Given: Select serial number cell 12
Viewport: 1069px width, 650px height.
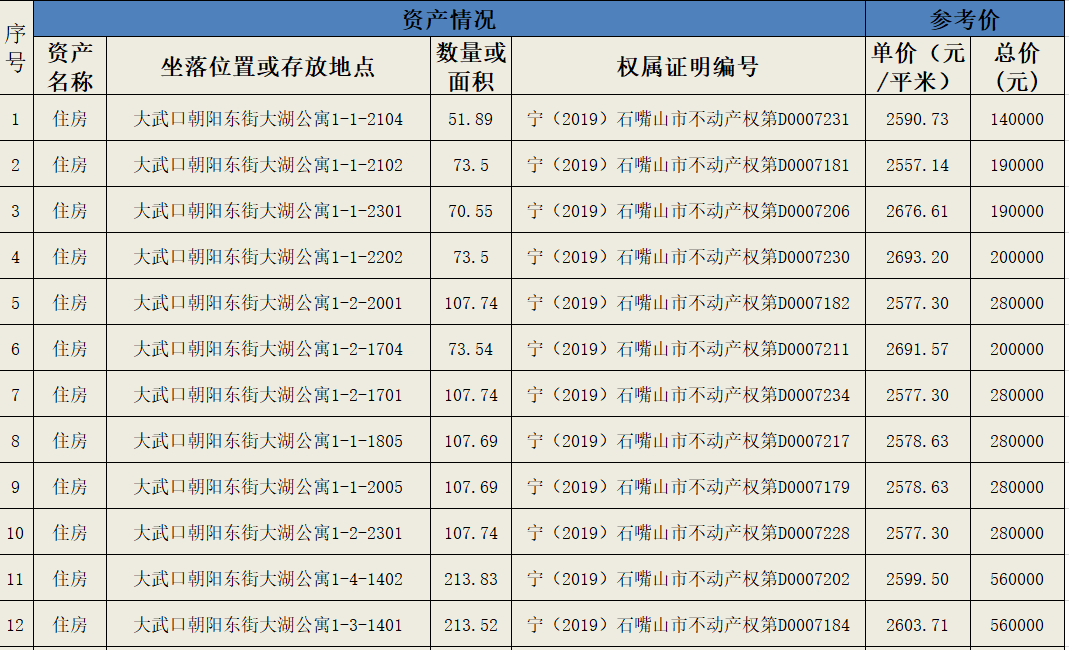Looking at the screenshot, I should coord(16,625).
